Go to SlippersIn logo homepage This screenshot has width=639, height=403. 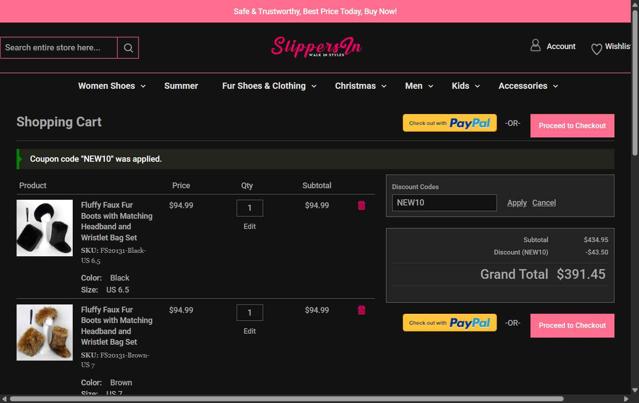pos(316,46)
